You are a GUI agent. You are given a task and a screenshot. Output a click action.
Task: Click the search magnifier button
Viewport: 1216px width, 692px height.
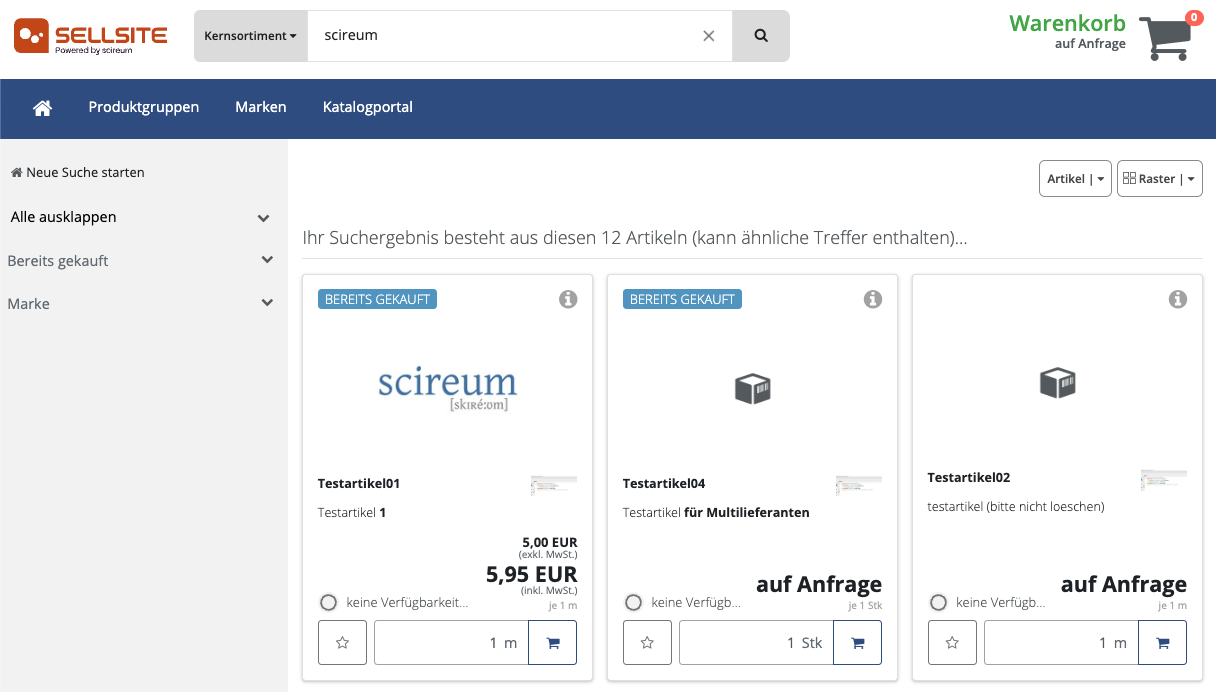761,36
